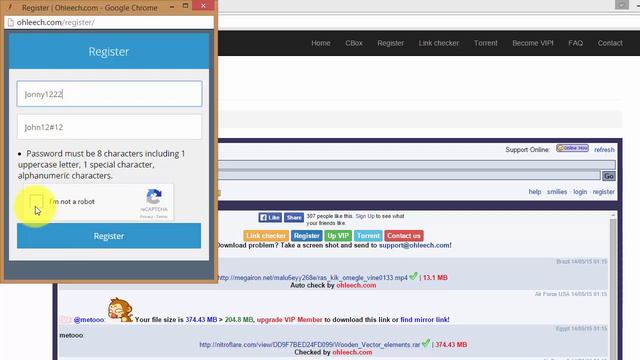Click ohleech.com link after Auto check by
This screenshot has width=640, height=360.
click(356, 285)
